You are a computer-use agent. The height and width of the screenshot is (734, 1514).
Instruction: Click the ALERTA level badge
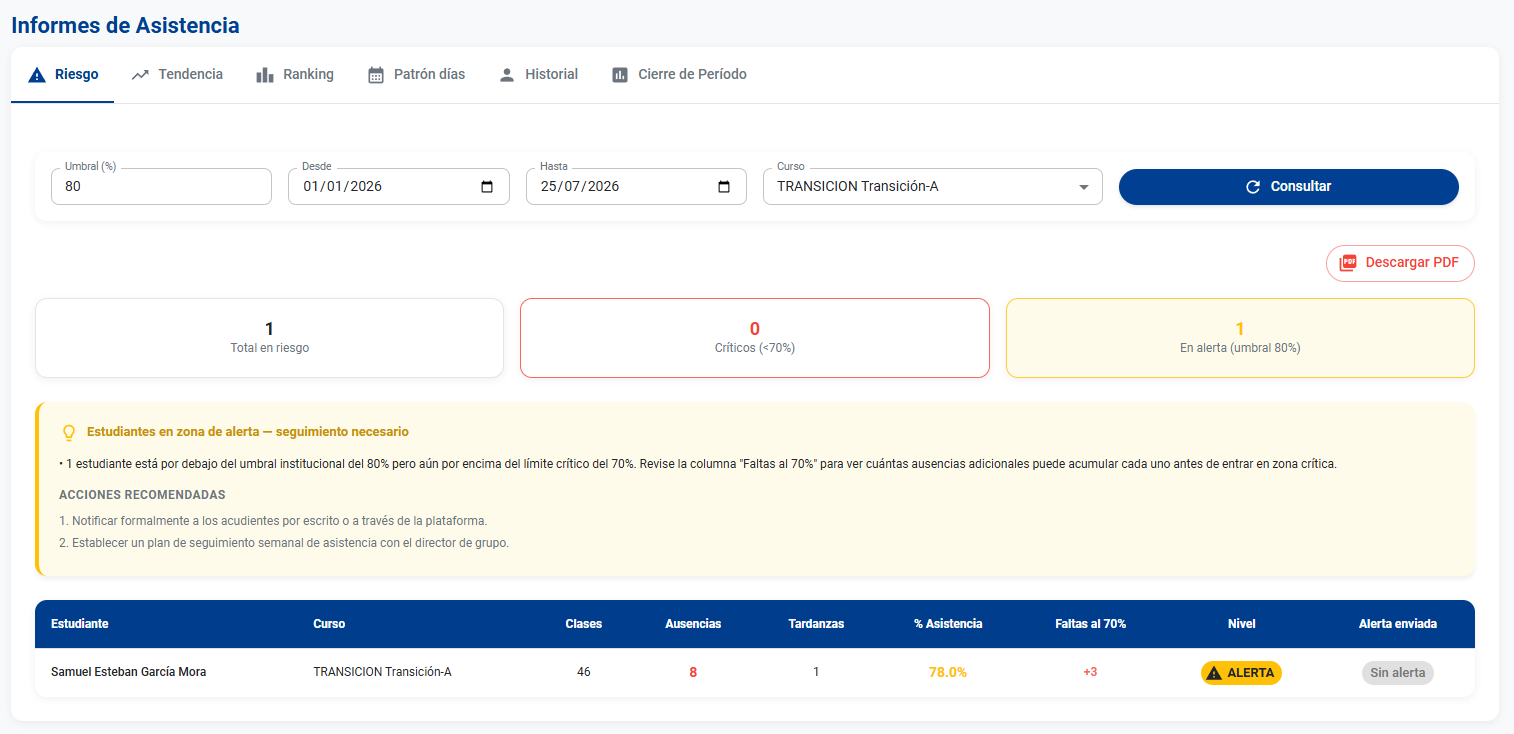point(1241,673)
